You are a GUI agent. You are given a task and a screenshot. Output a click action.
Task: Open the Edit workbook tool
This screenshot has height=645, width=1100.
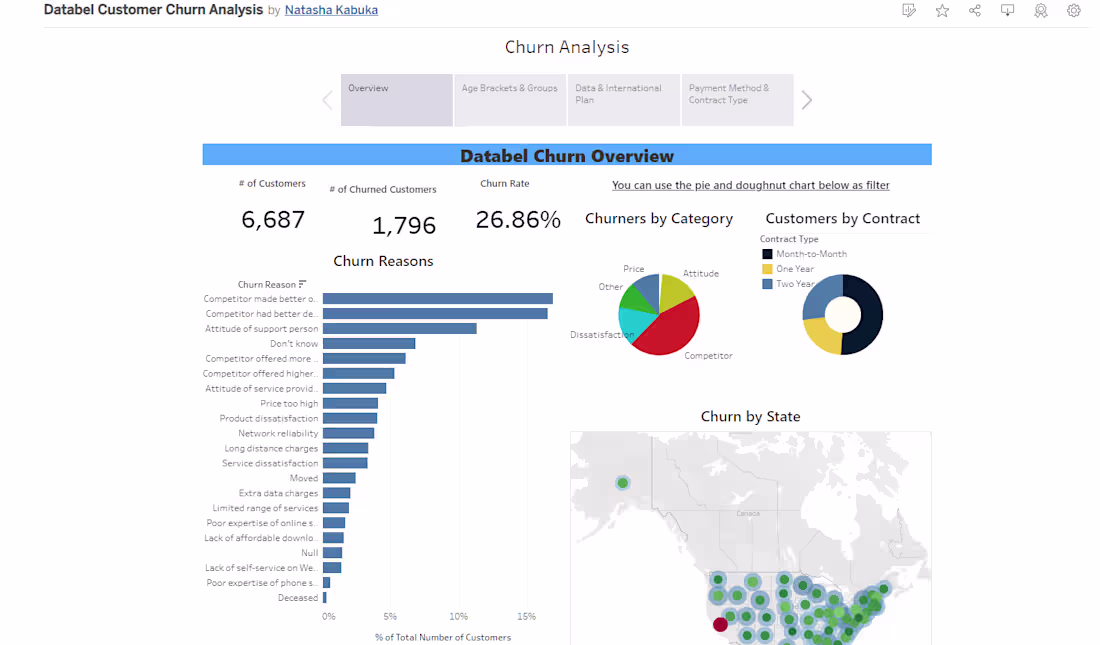[x=909, y=10]
